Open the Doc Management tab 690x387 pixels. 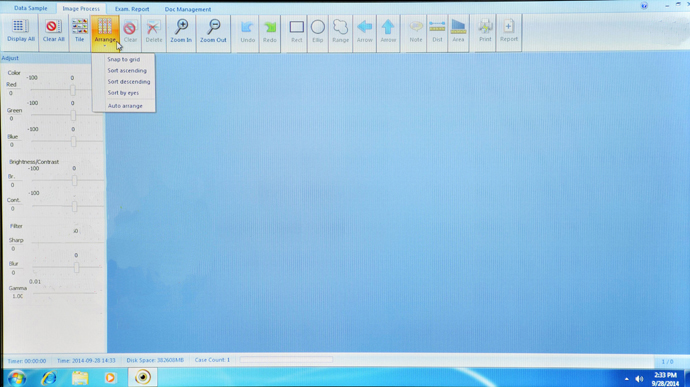188,9
